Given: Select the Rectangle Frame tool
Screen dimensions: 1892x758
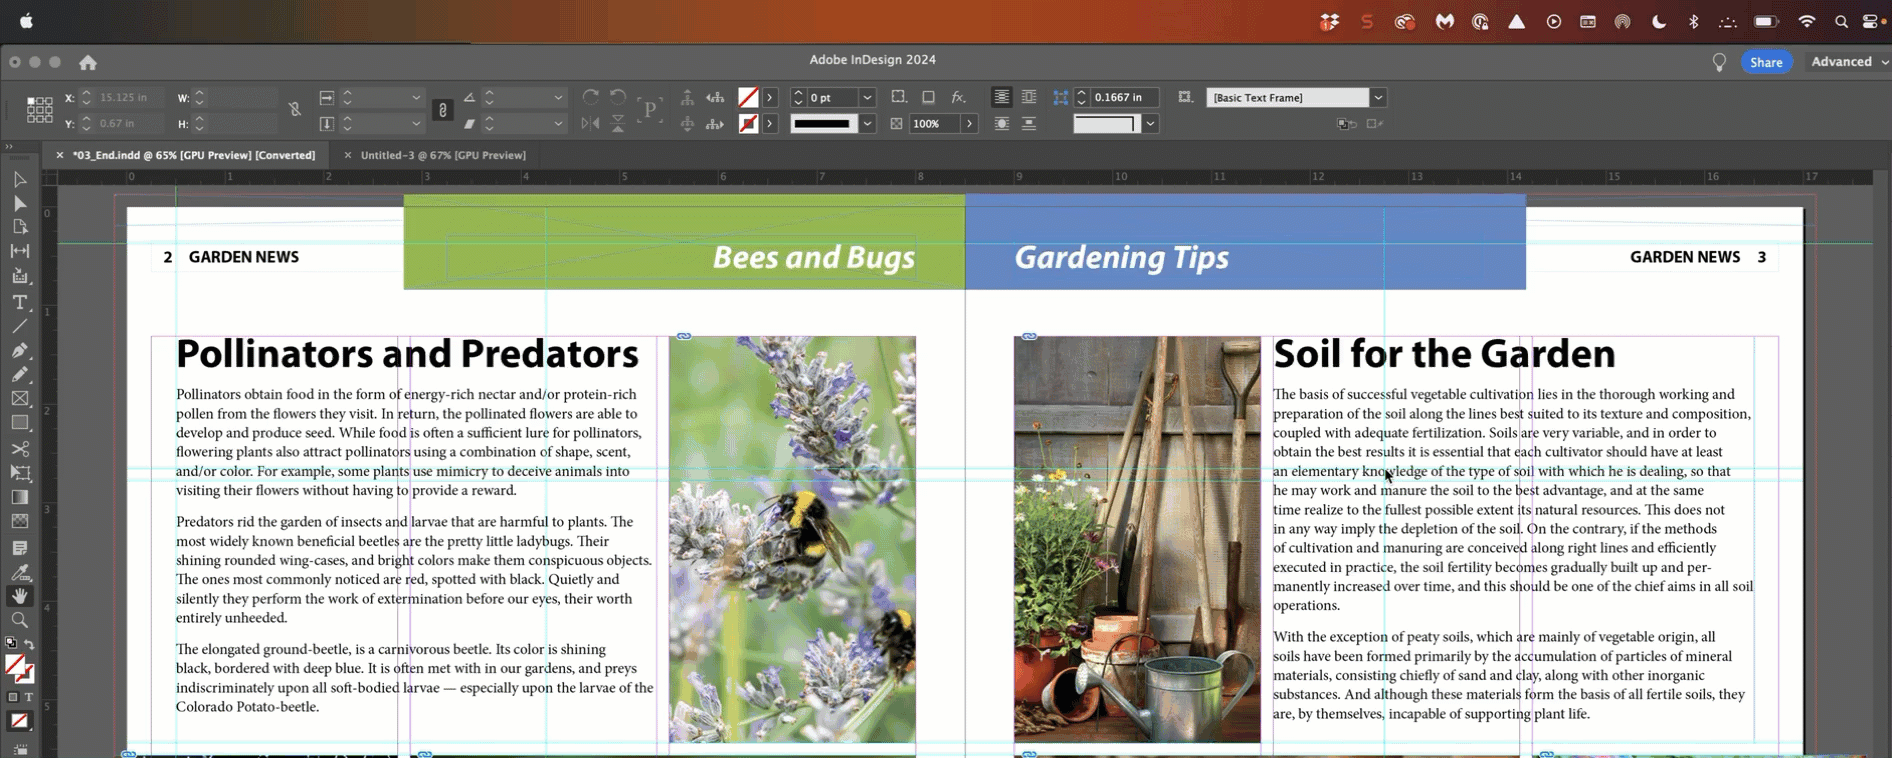Looking at the screenshot, I should tap(19, 398).
